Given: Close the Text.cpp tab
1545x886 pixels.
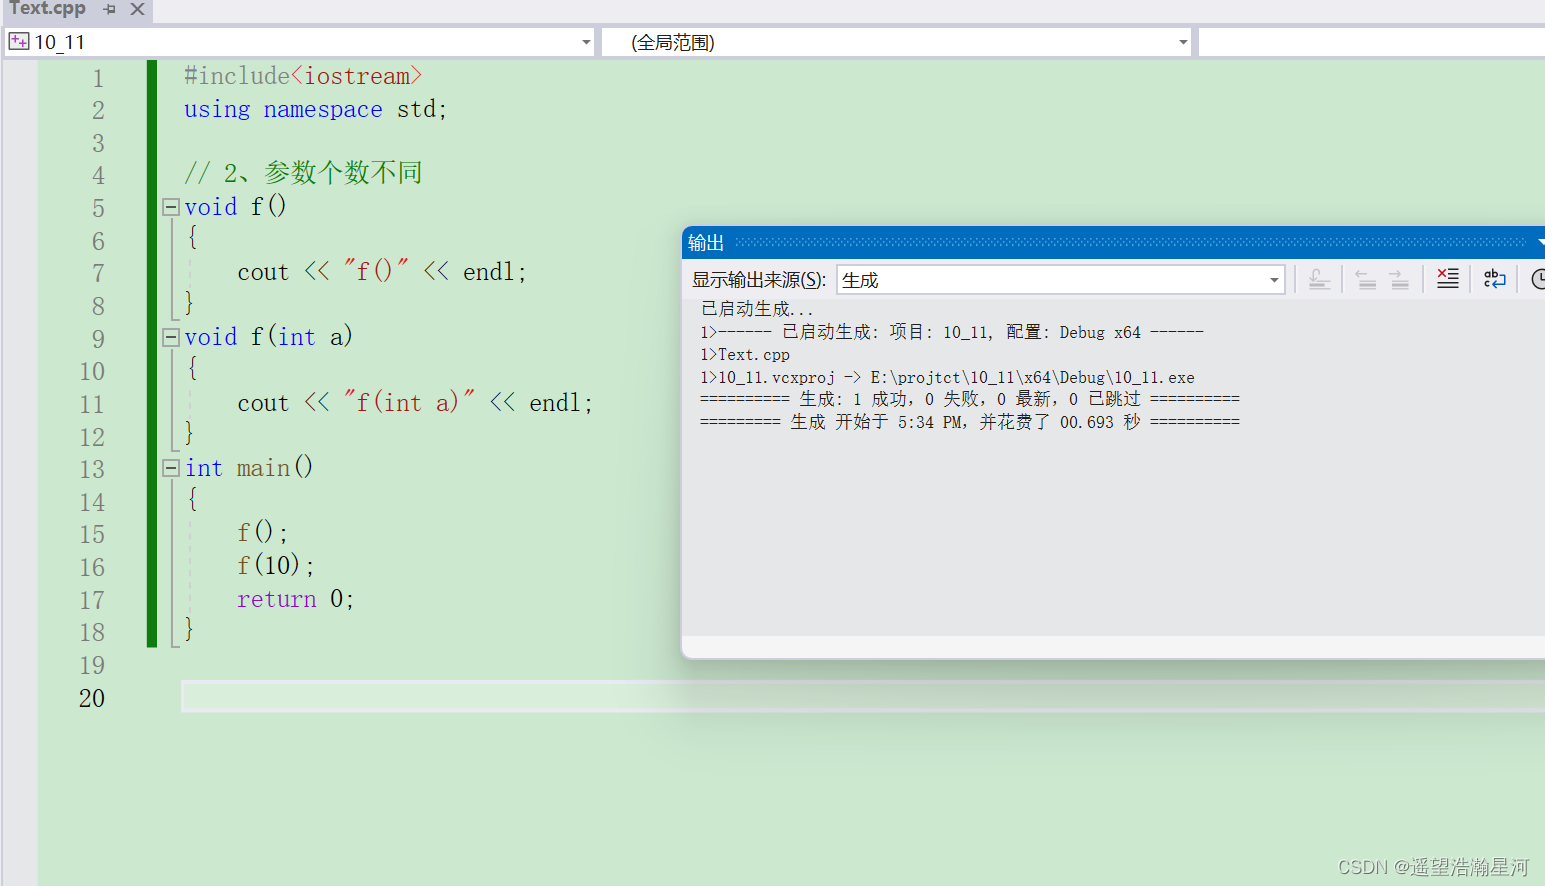Looking at the screenshot, I should 138,9.
